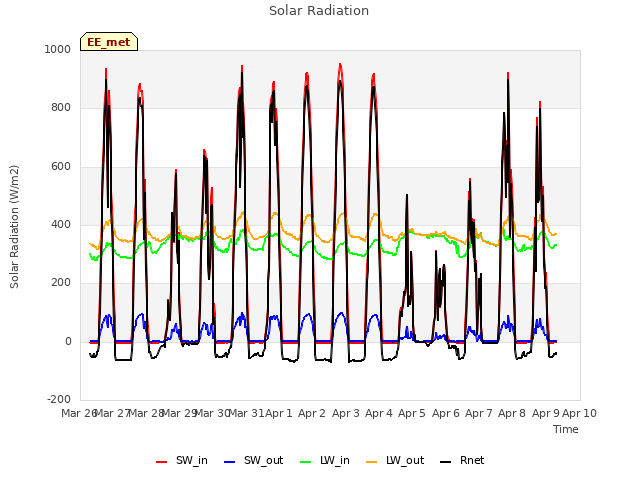Click the Apr 1 x-axis date label

279,413
